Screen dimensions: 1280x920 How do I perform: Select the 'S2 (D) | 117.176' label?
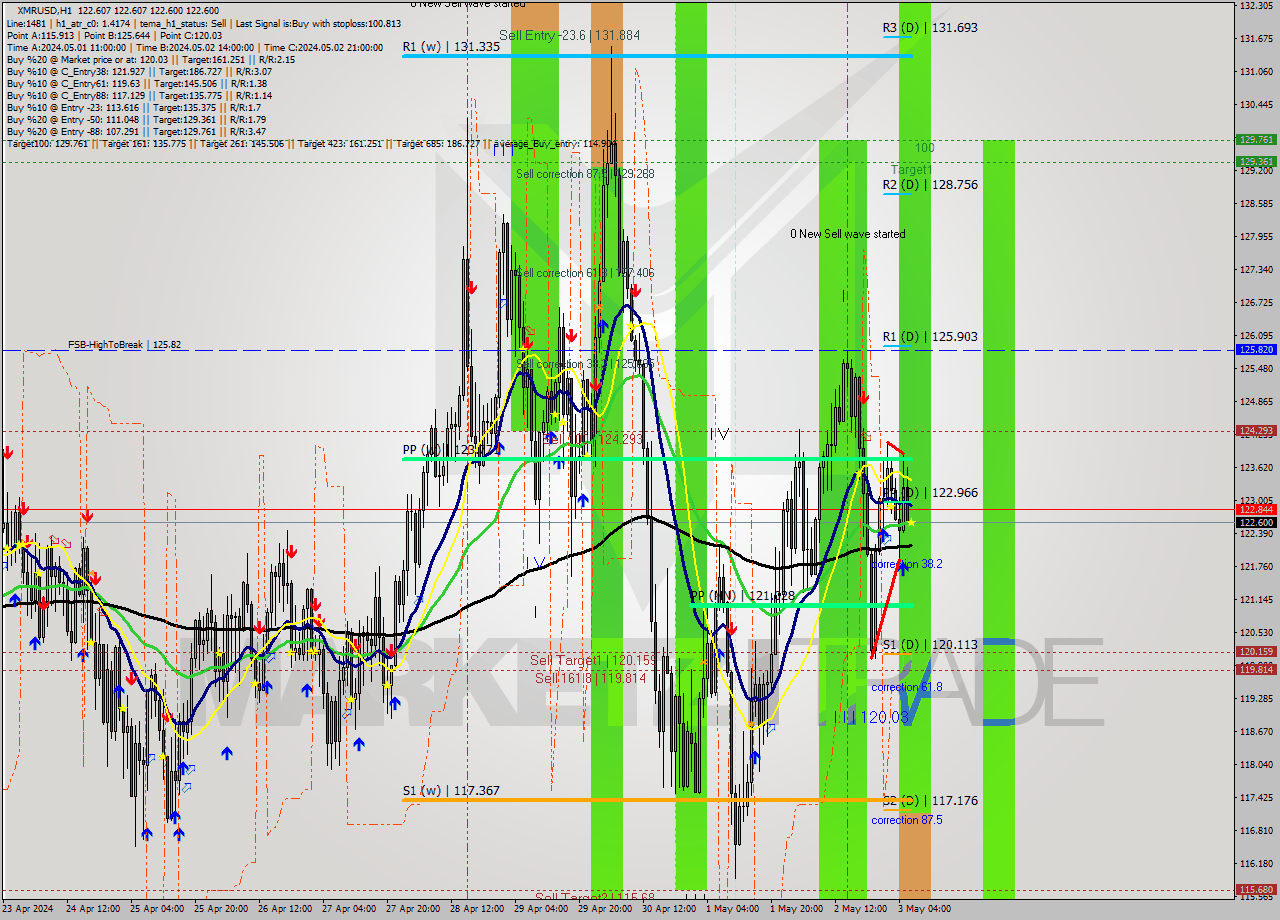(930, 801)
